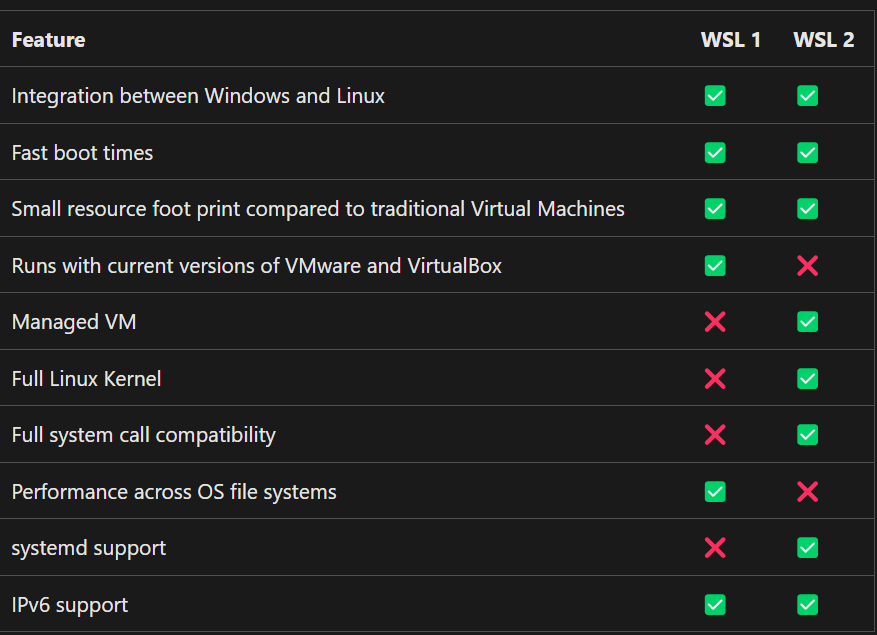Click WSL 1 checkmark for IPv6 support

coord(715,605)
